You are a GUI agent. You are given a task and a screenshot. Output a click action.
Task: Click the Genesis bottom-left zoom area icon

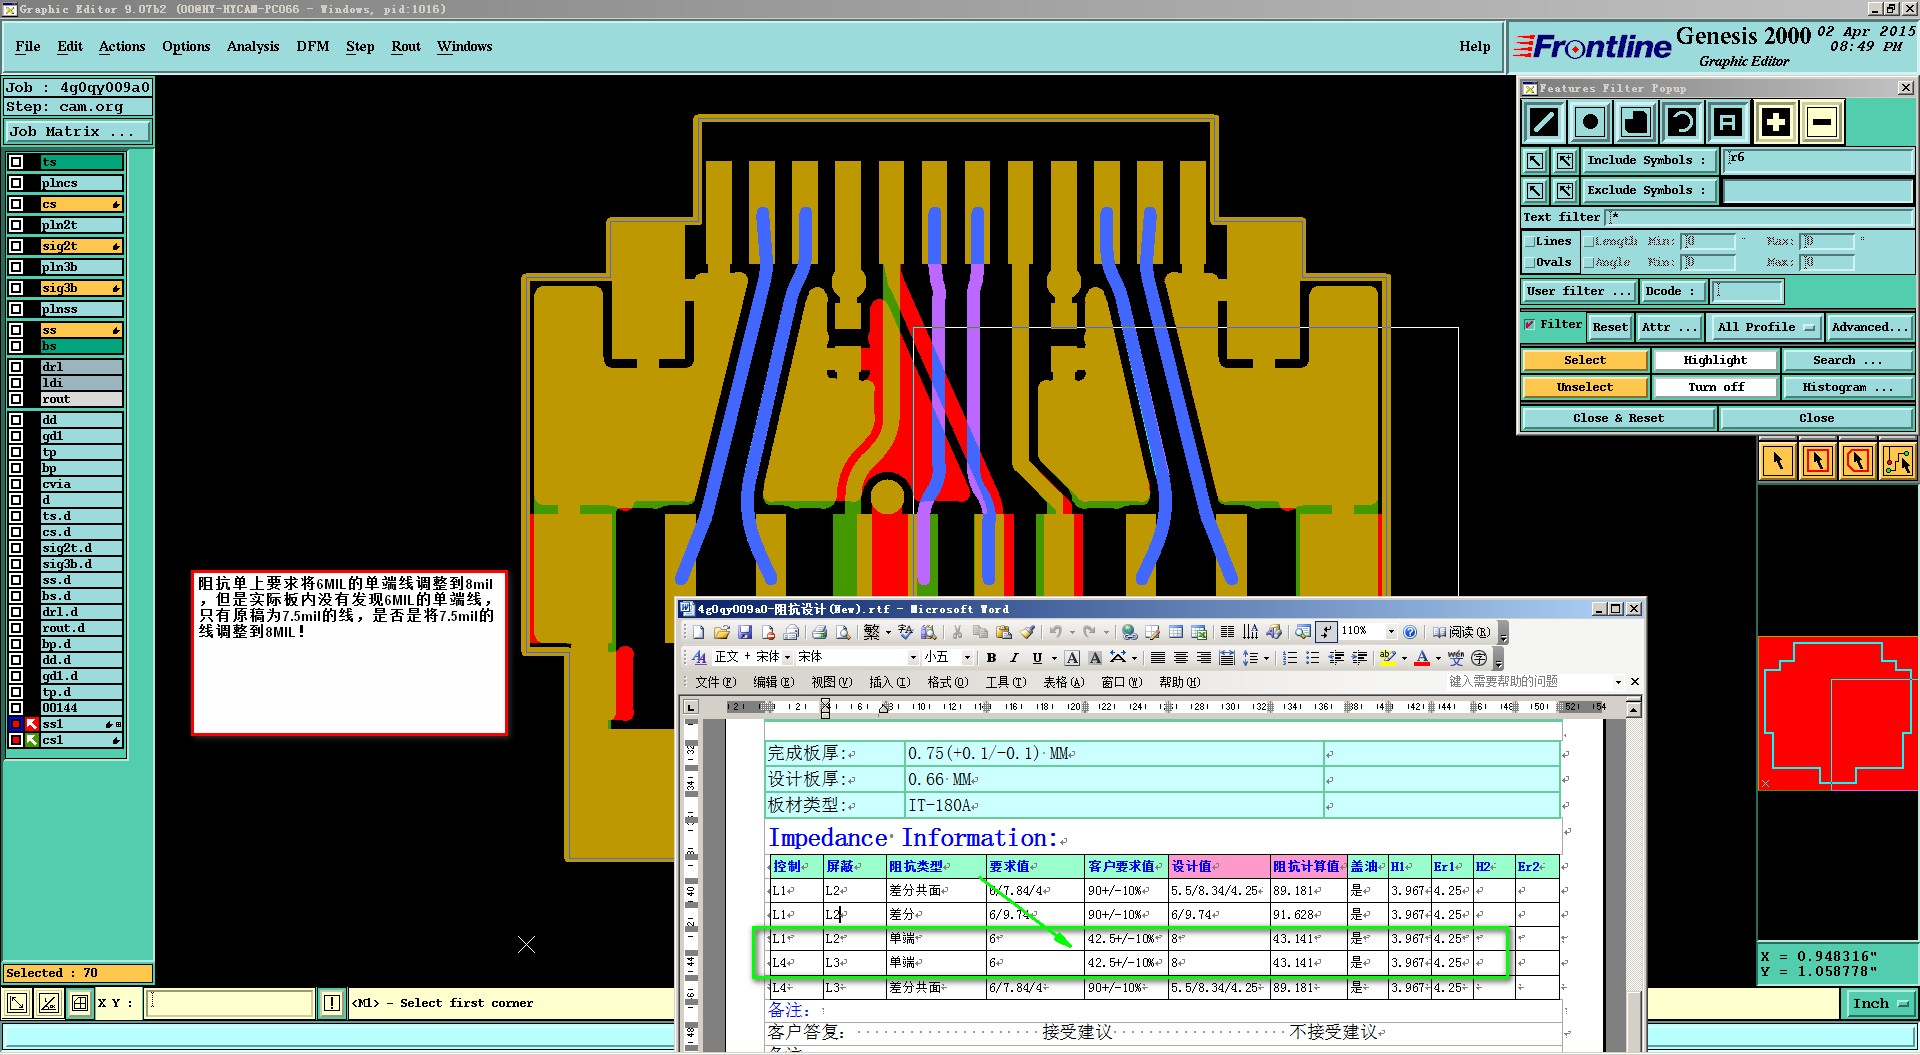[17, 1003]
